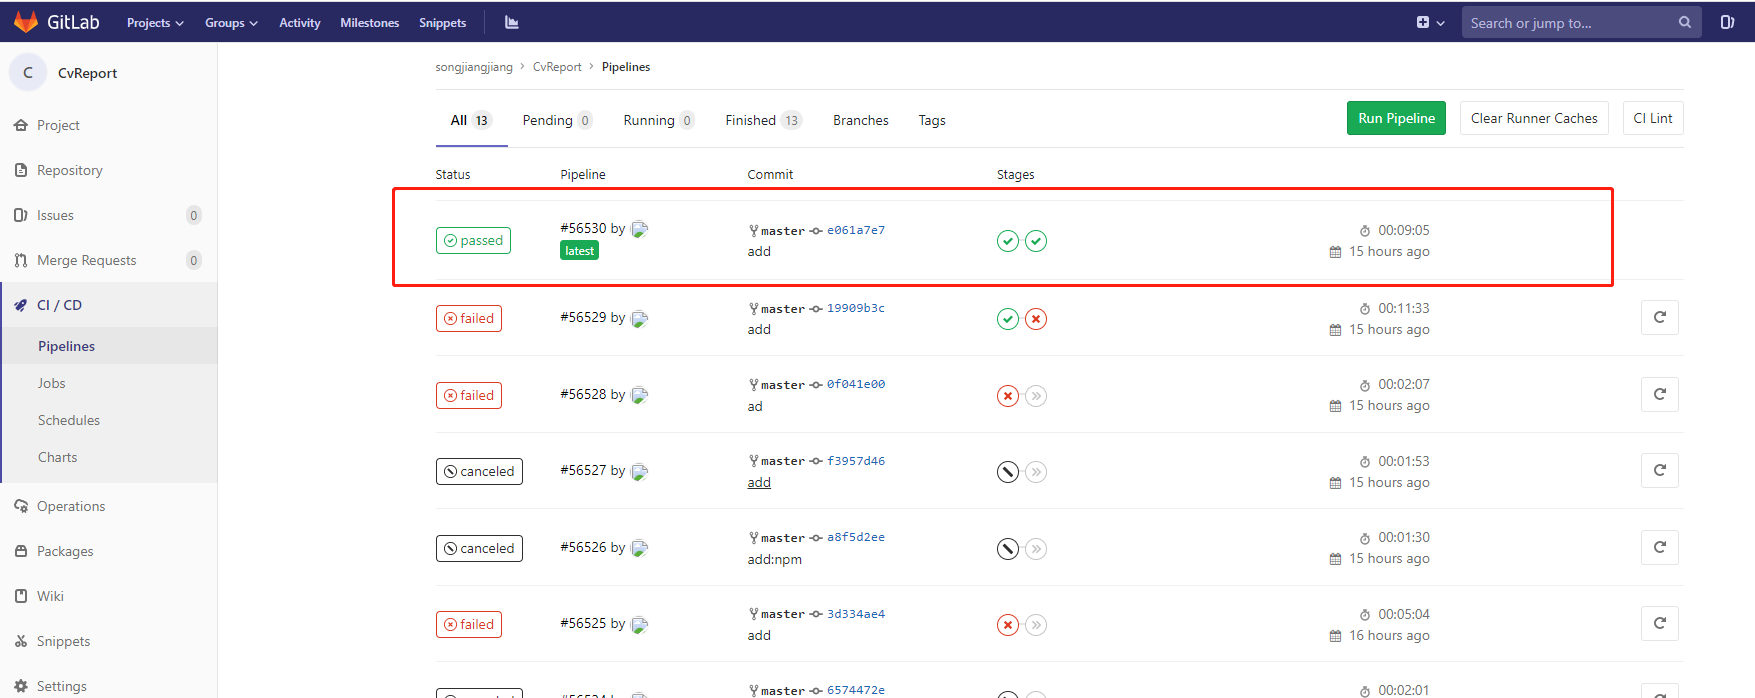Retry pipeline #56527
1755x698 pixels.
click(x=1660, y=470)
